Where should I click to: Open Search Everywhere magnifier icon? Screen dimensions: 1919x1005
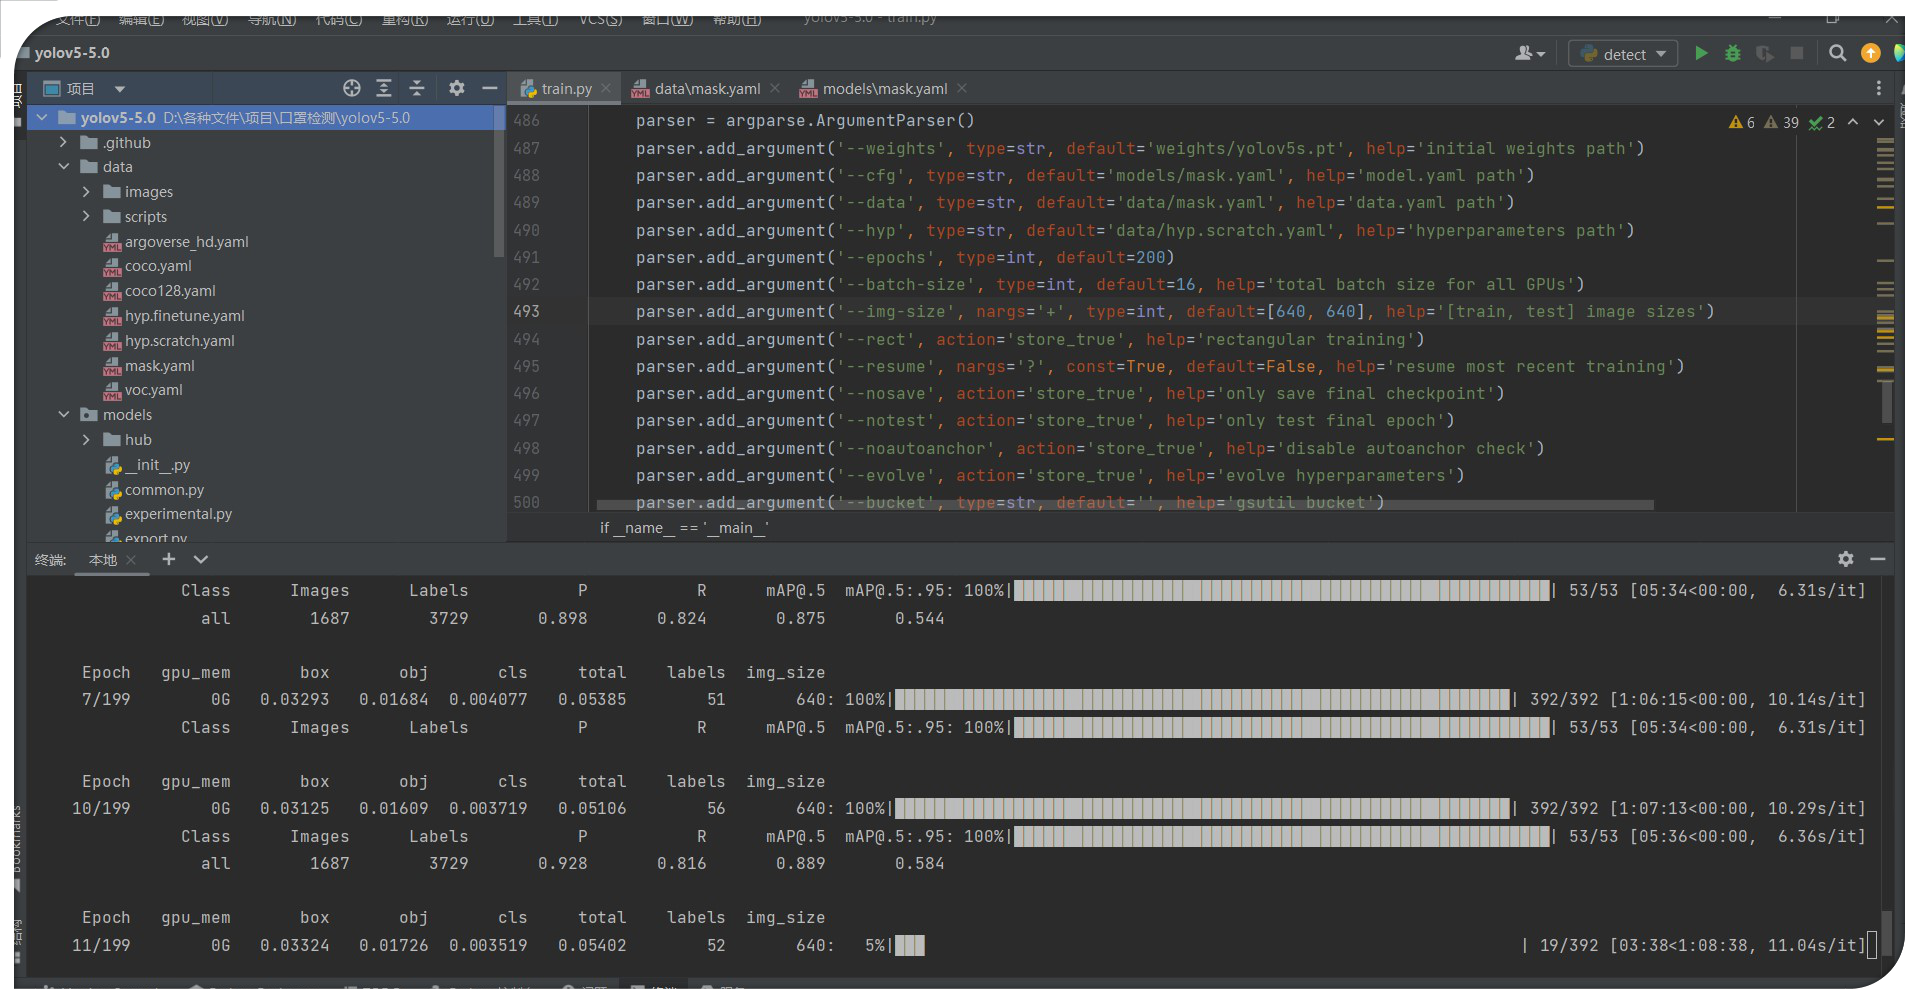tap(1837, 54)
